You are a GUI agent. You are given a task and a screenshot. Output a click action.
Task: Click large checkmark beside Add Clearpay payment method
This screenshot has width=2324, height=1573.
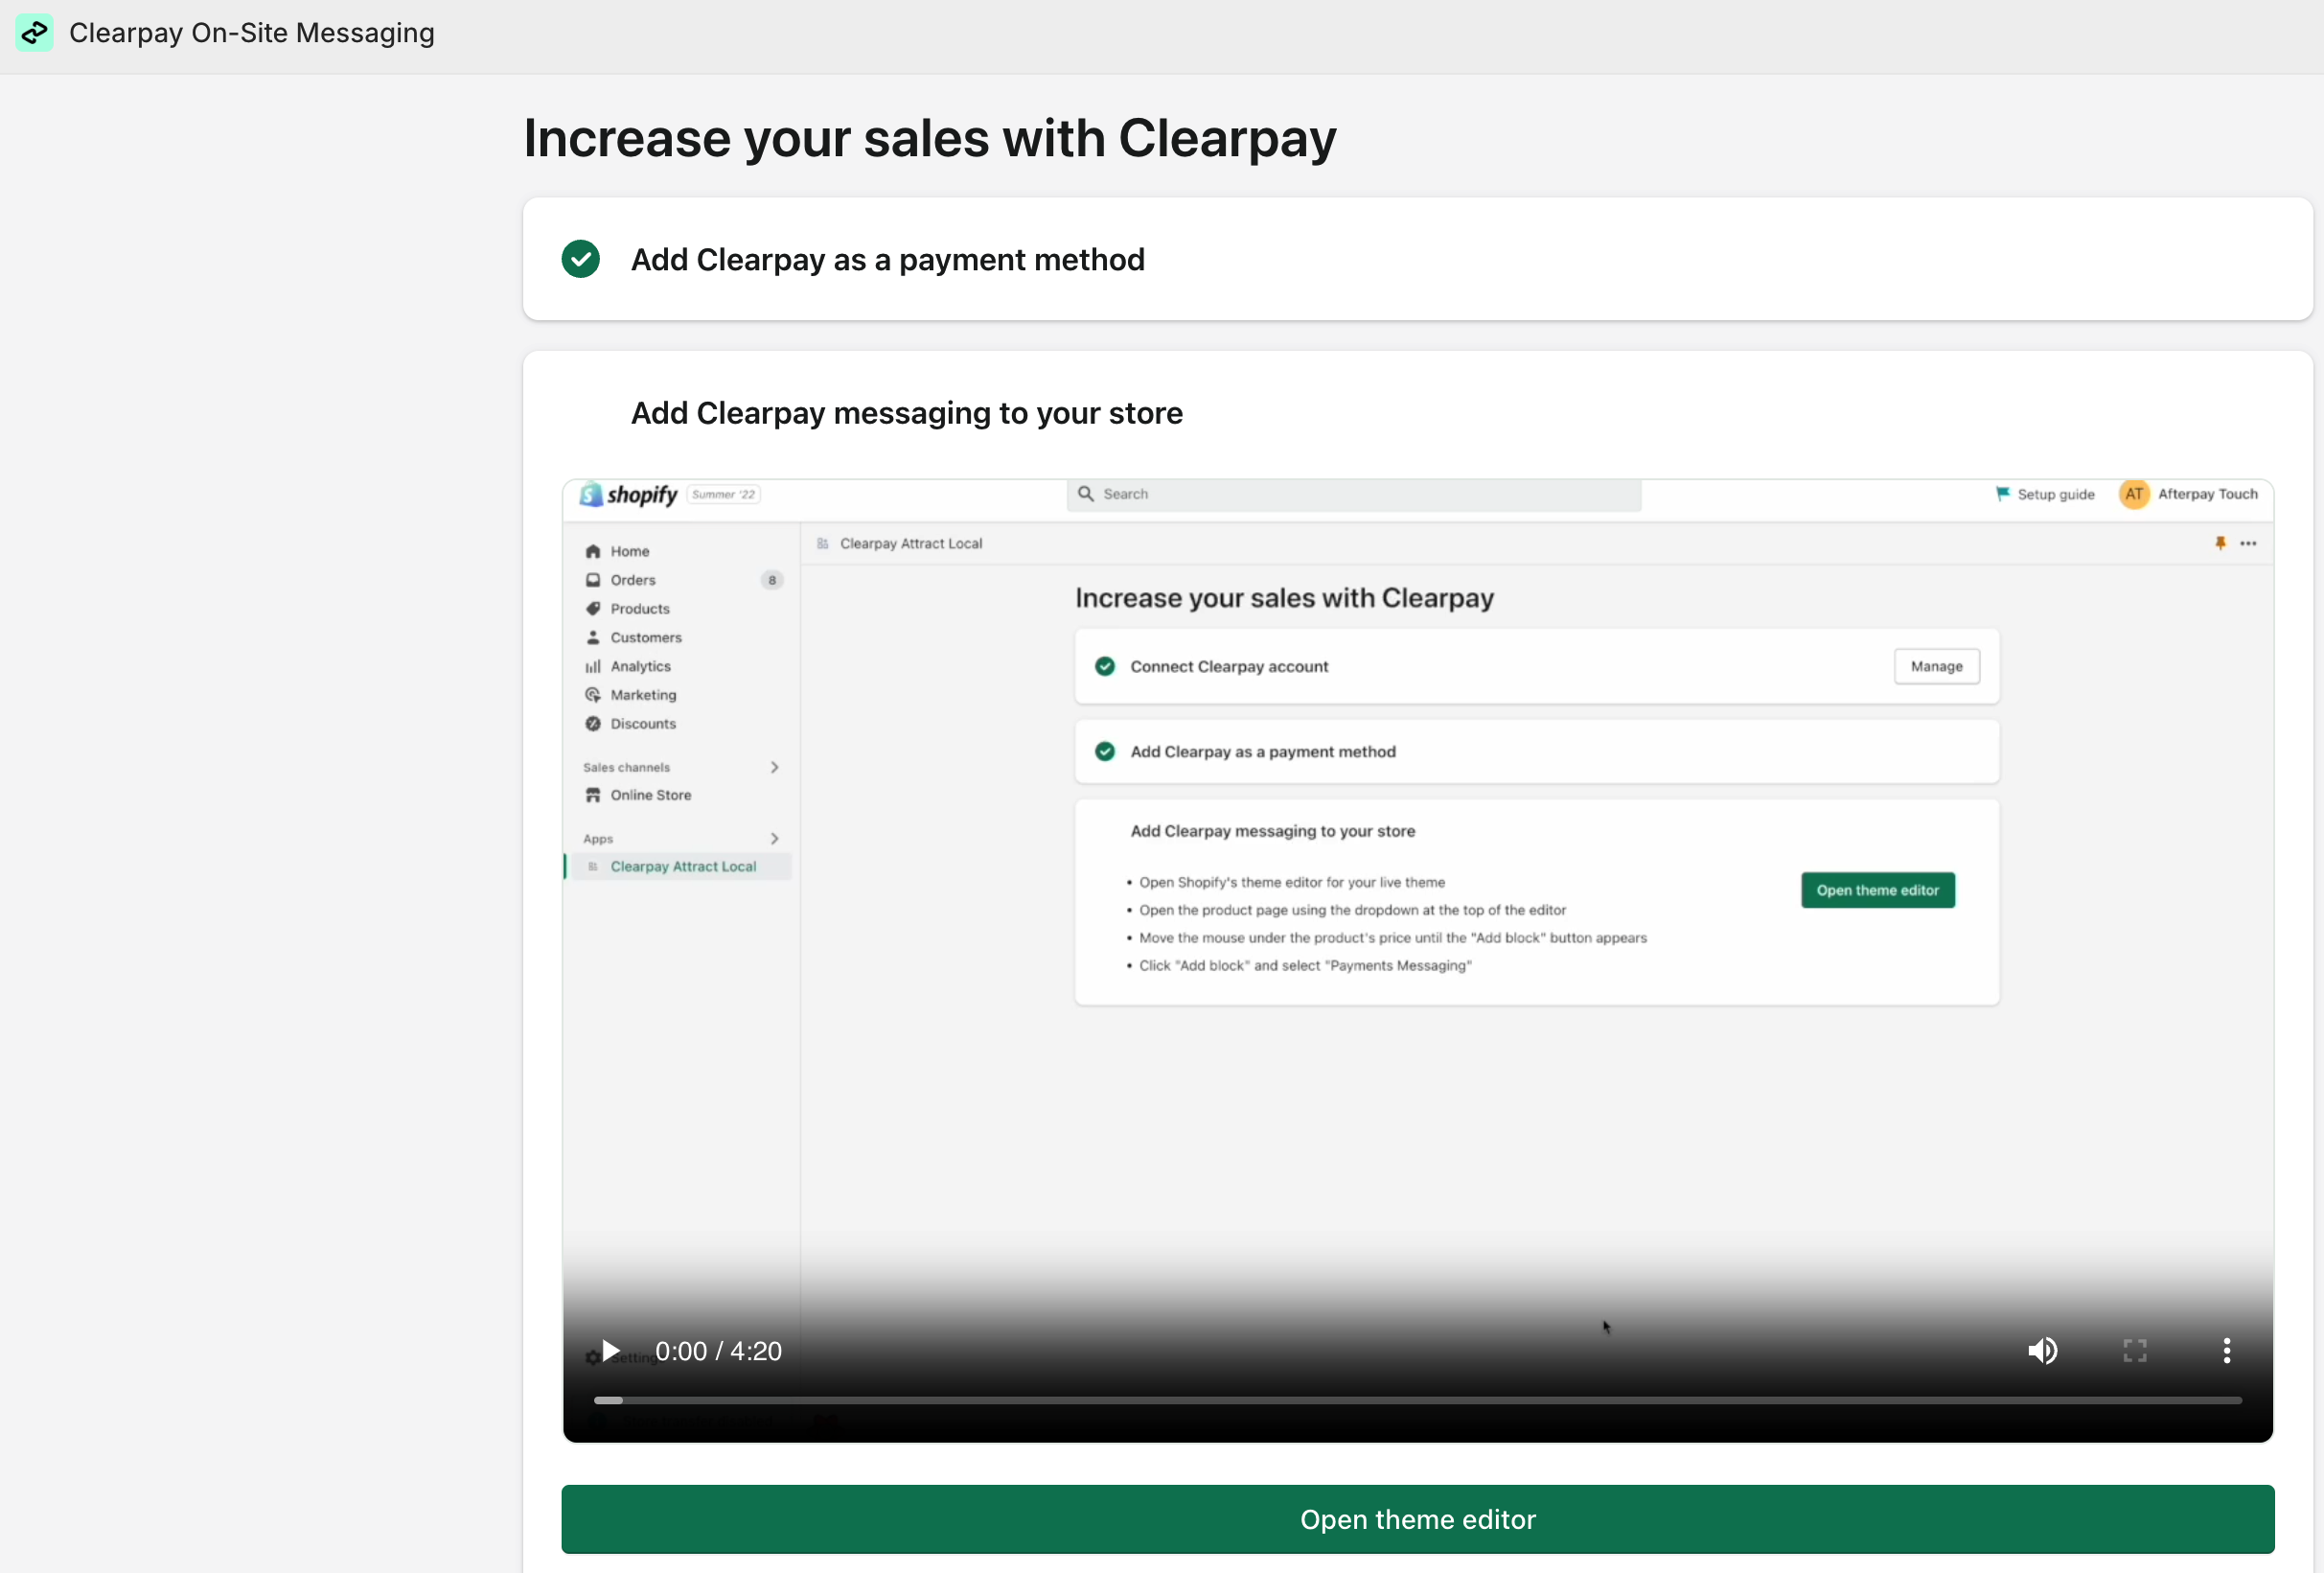(x=580, y=259)
